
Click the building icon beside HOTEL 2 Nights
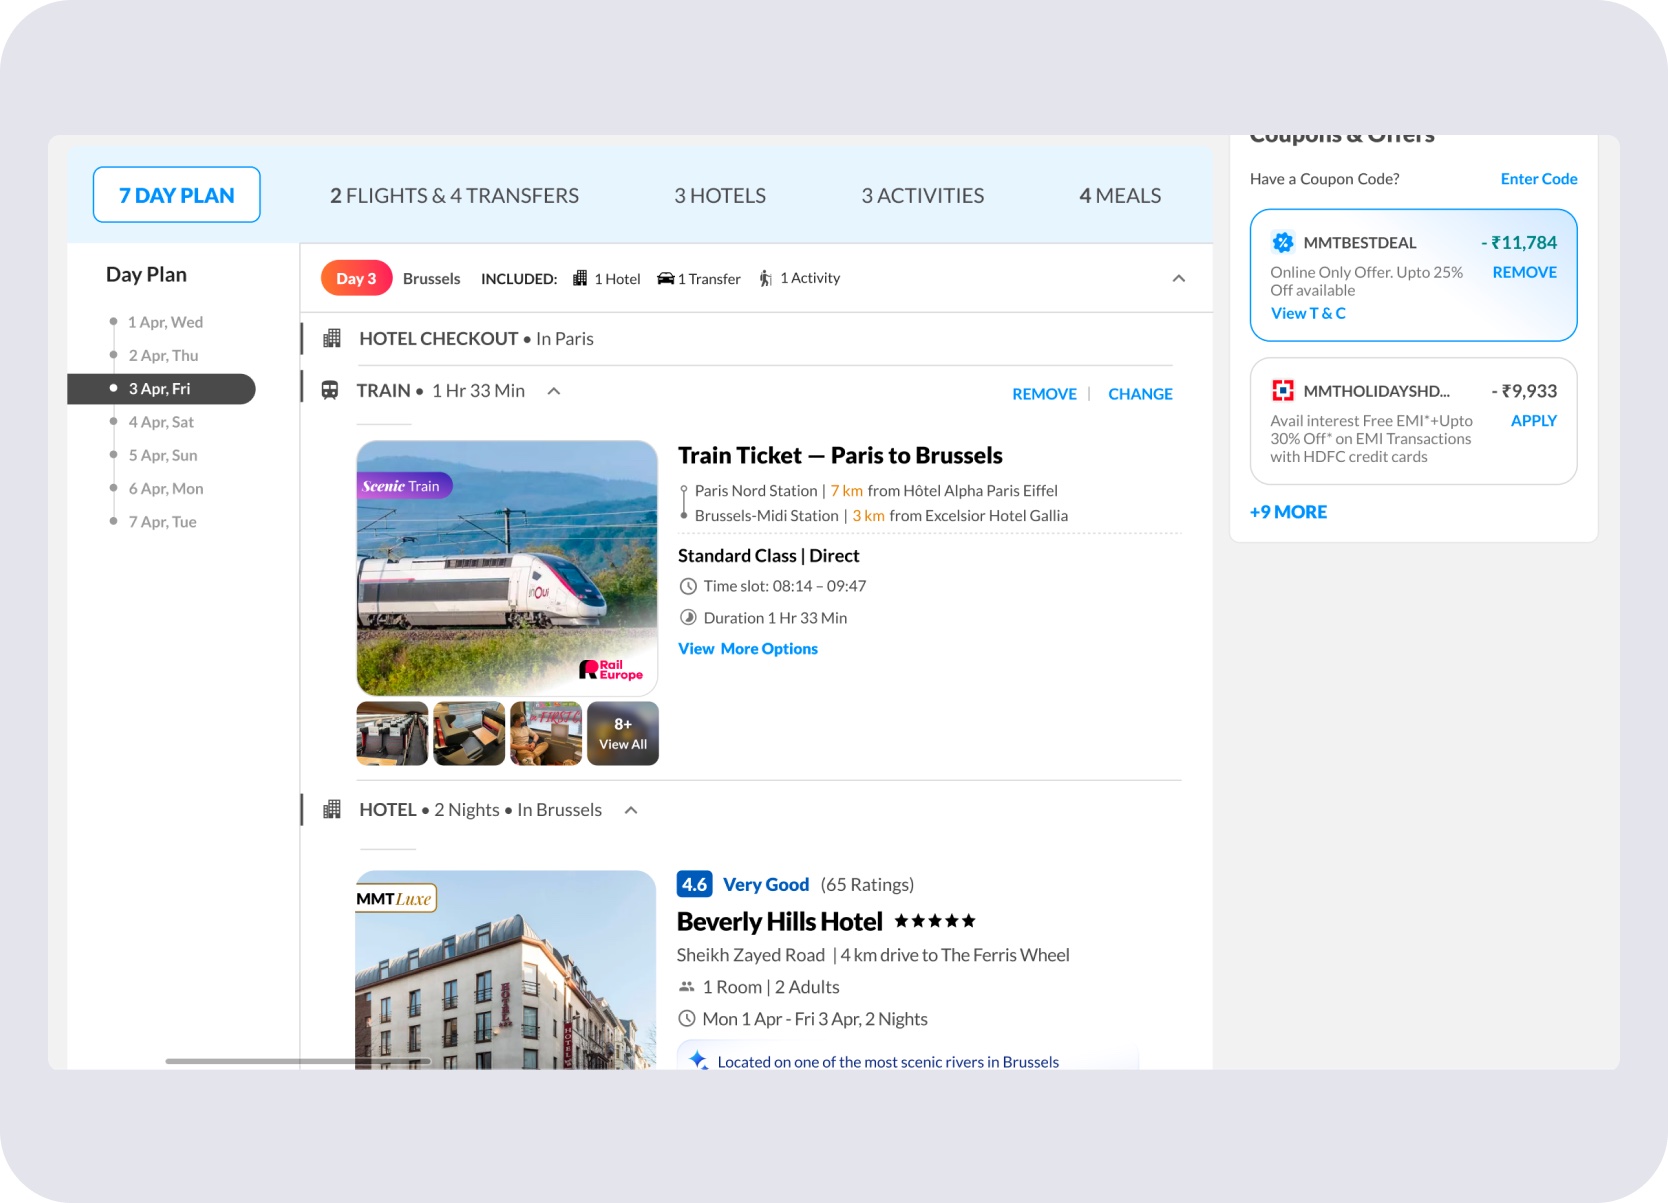pos(332,810)
